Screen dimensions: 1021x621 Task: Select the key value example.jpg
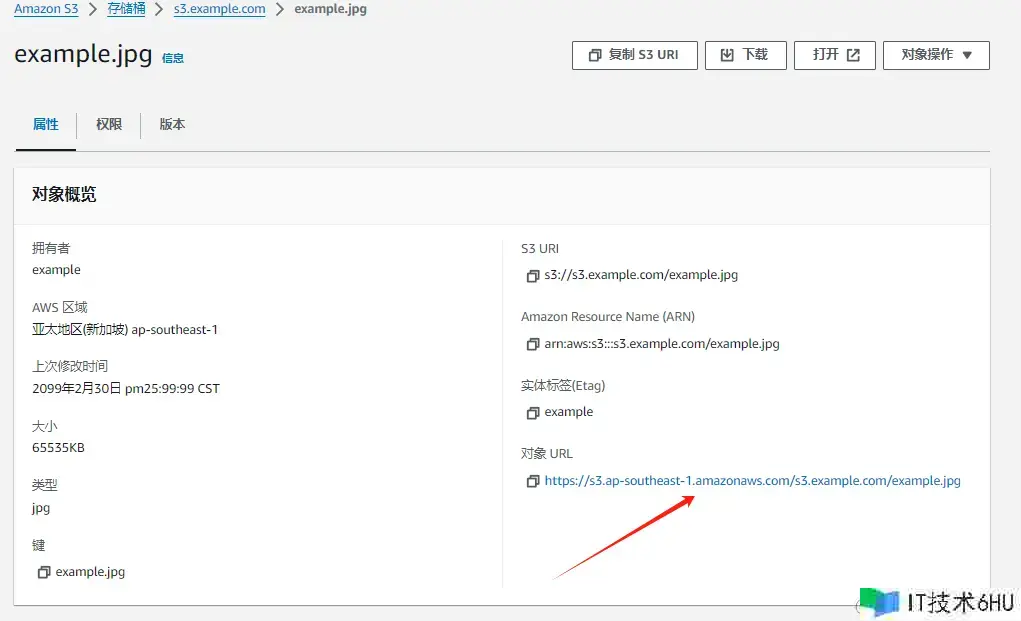pyautogui.click(x=90, y=572)
